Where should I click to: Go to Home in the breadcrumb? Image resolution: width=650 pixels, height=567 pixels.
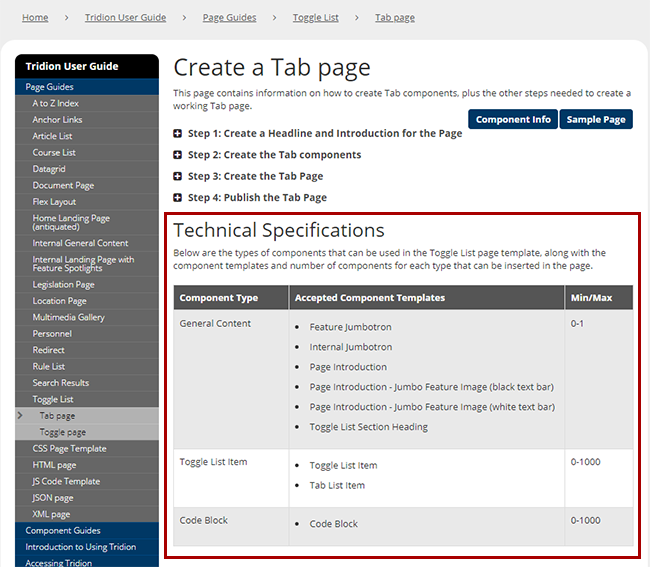[x=35, y=18]
